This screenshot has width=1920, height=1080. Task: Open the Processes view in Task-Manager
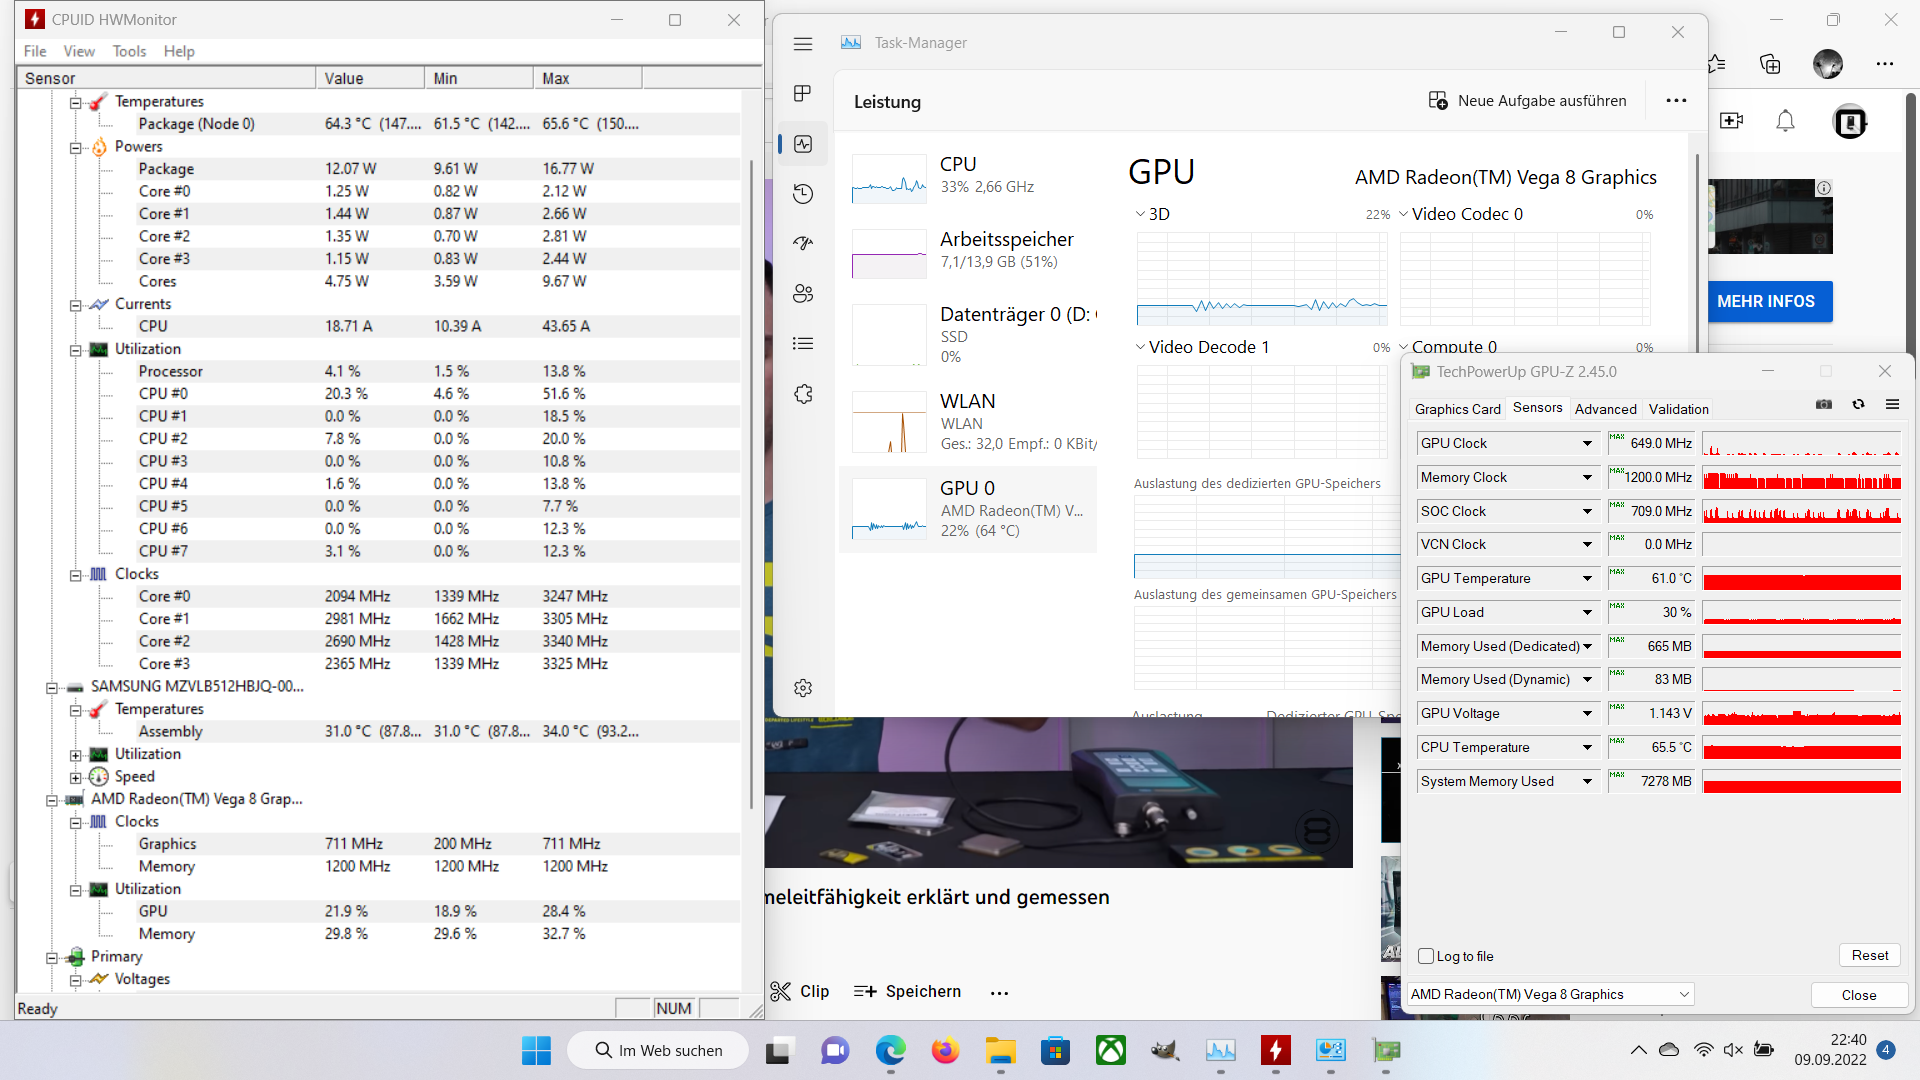[803, 93]
